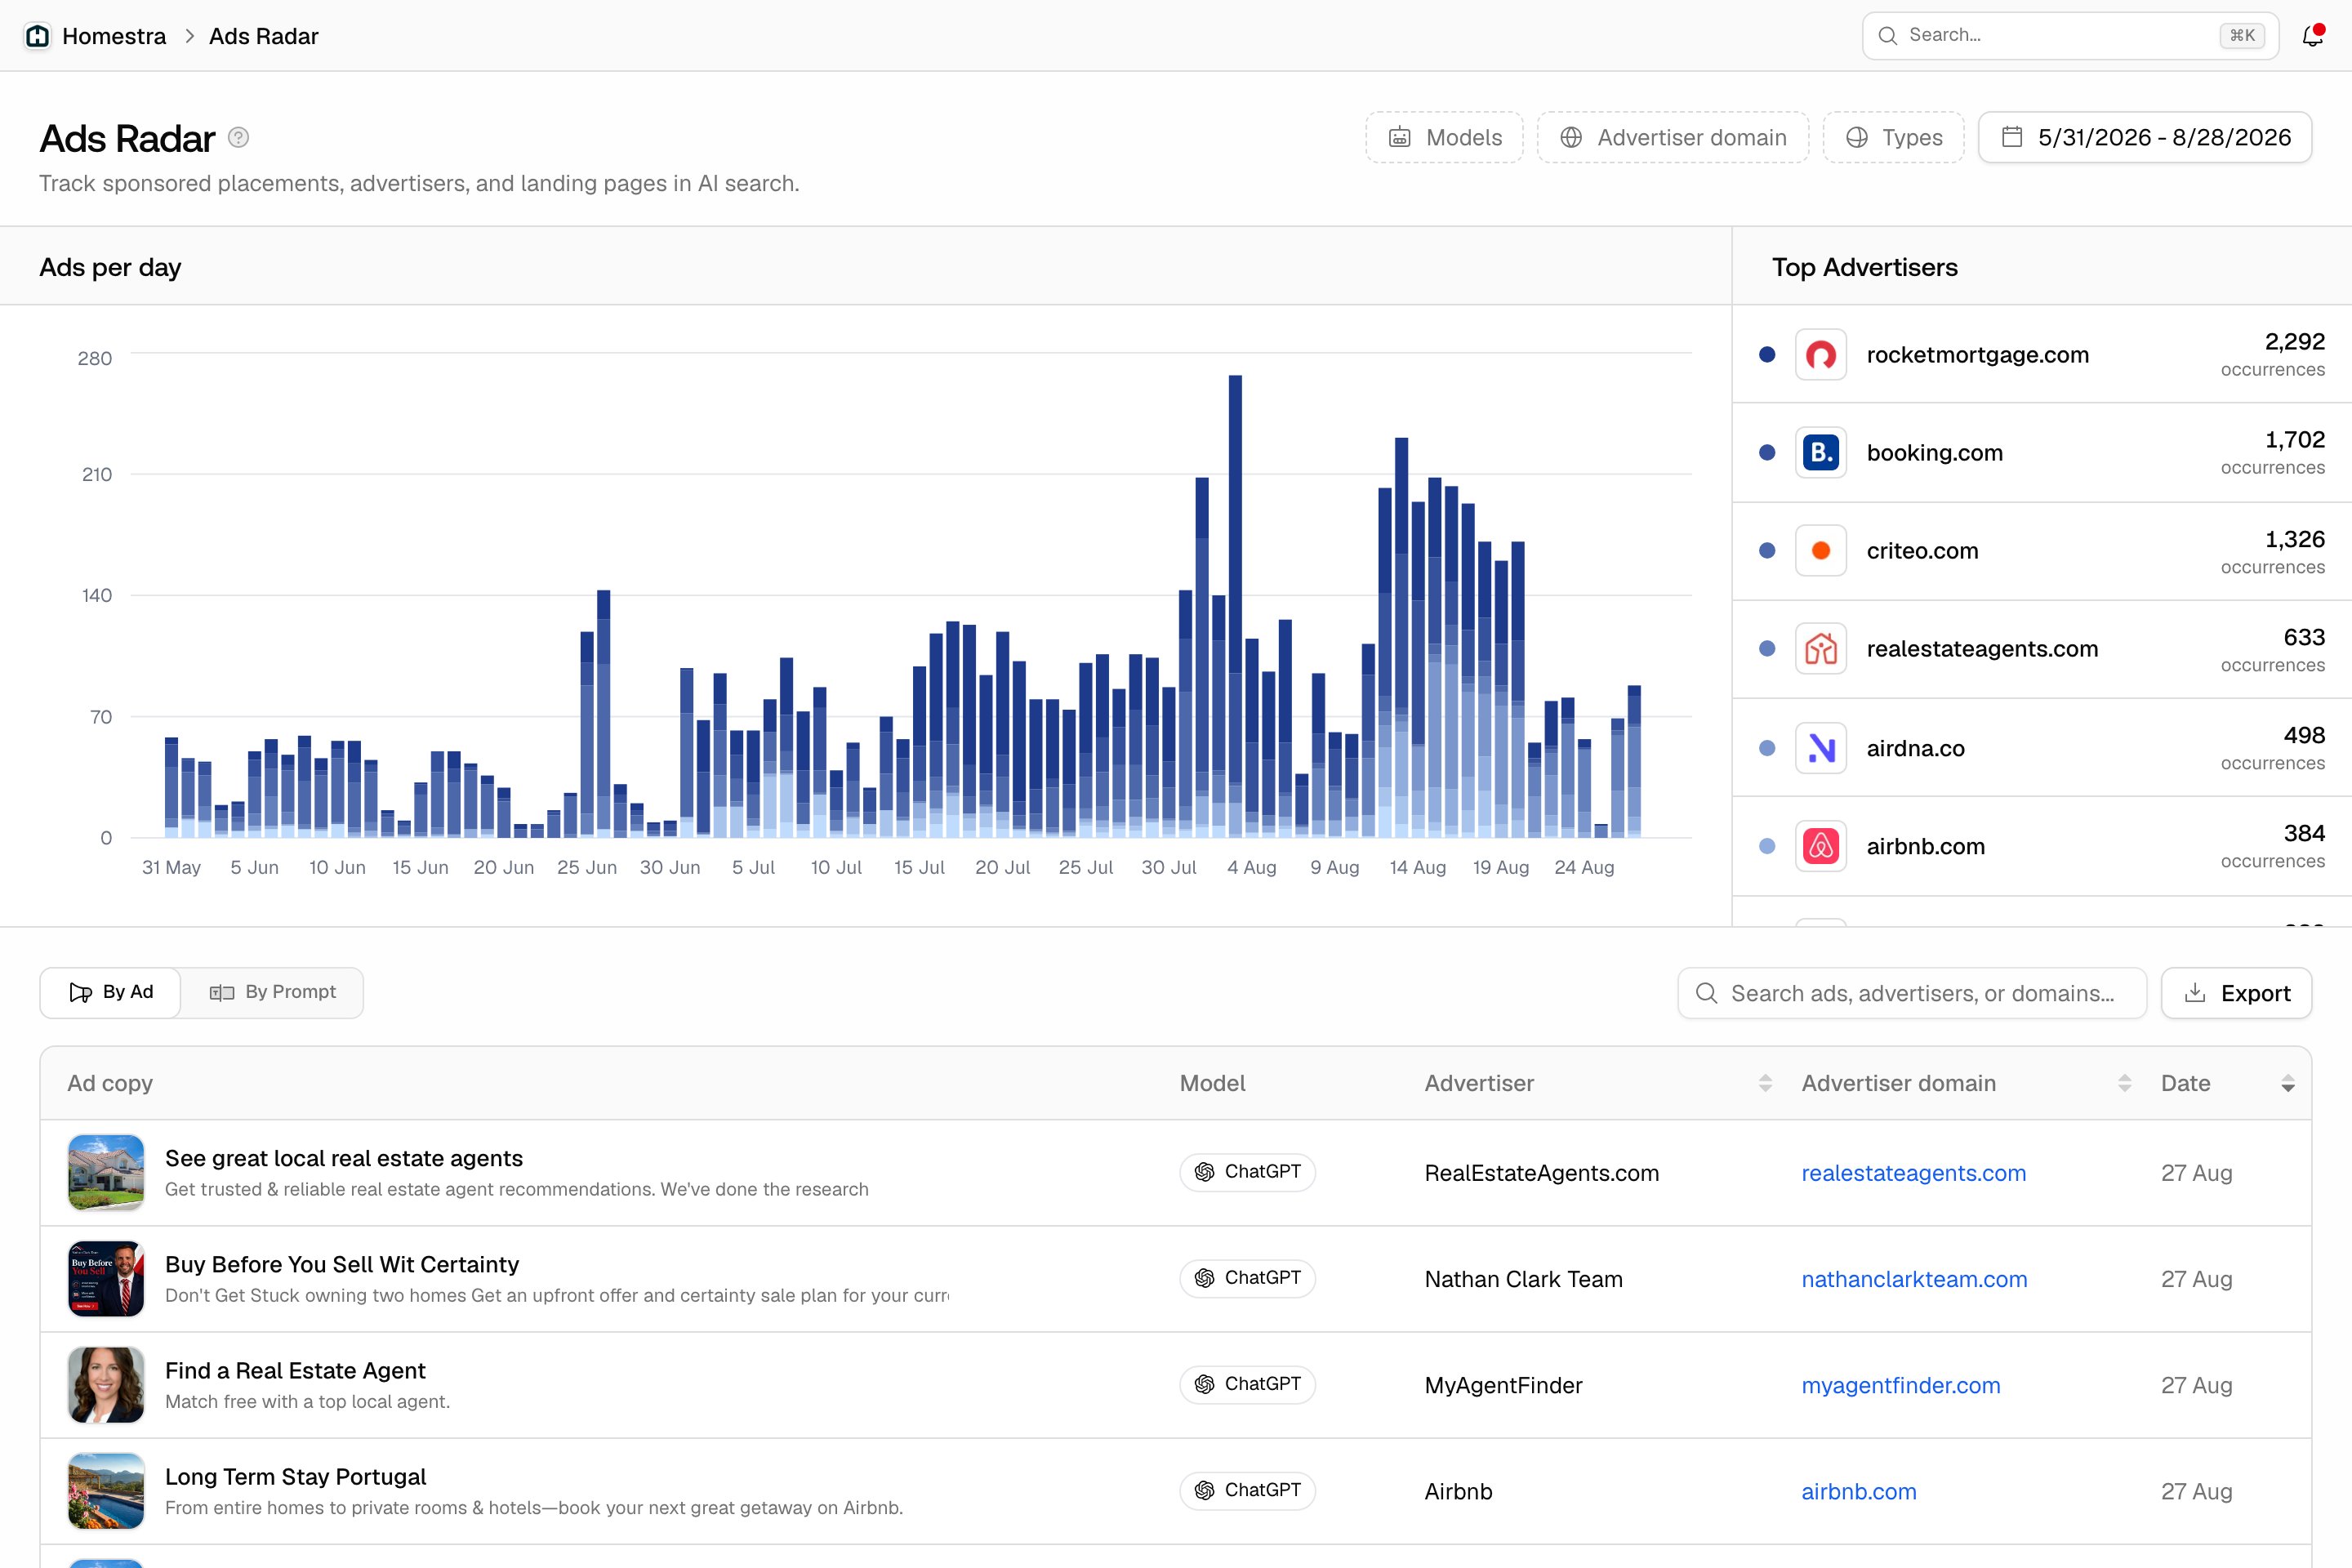Click the airbnb.com logo icon
Screen dimensions: 2352x1568
[1820, 846]
